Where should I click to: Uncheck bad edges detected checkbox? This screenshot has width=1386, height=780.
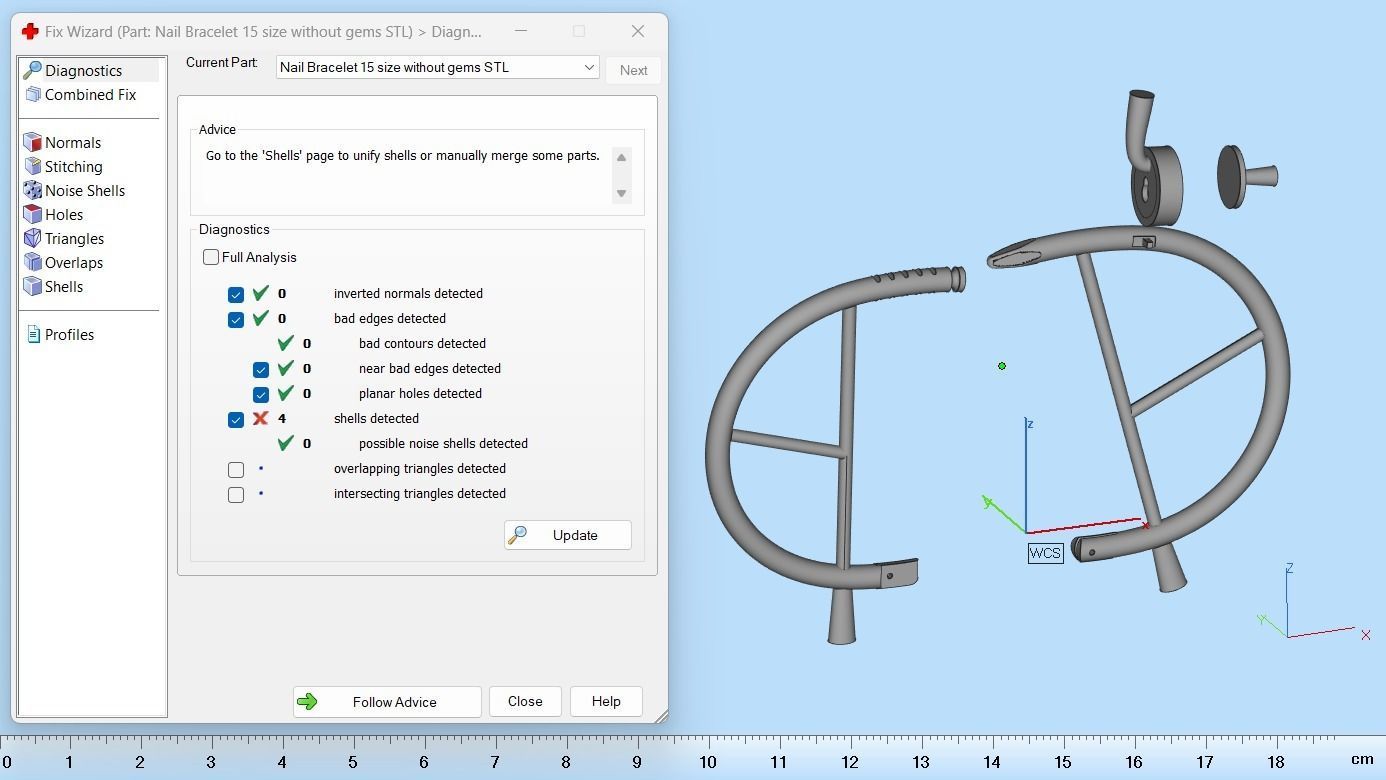pos(236,319)
